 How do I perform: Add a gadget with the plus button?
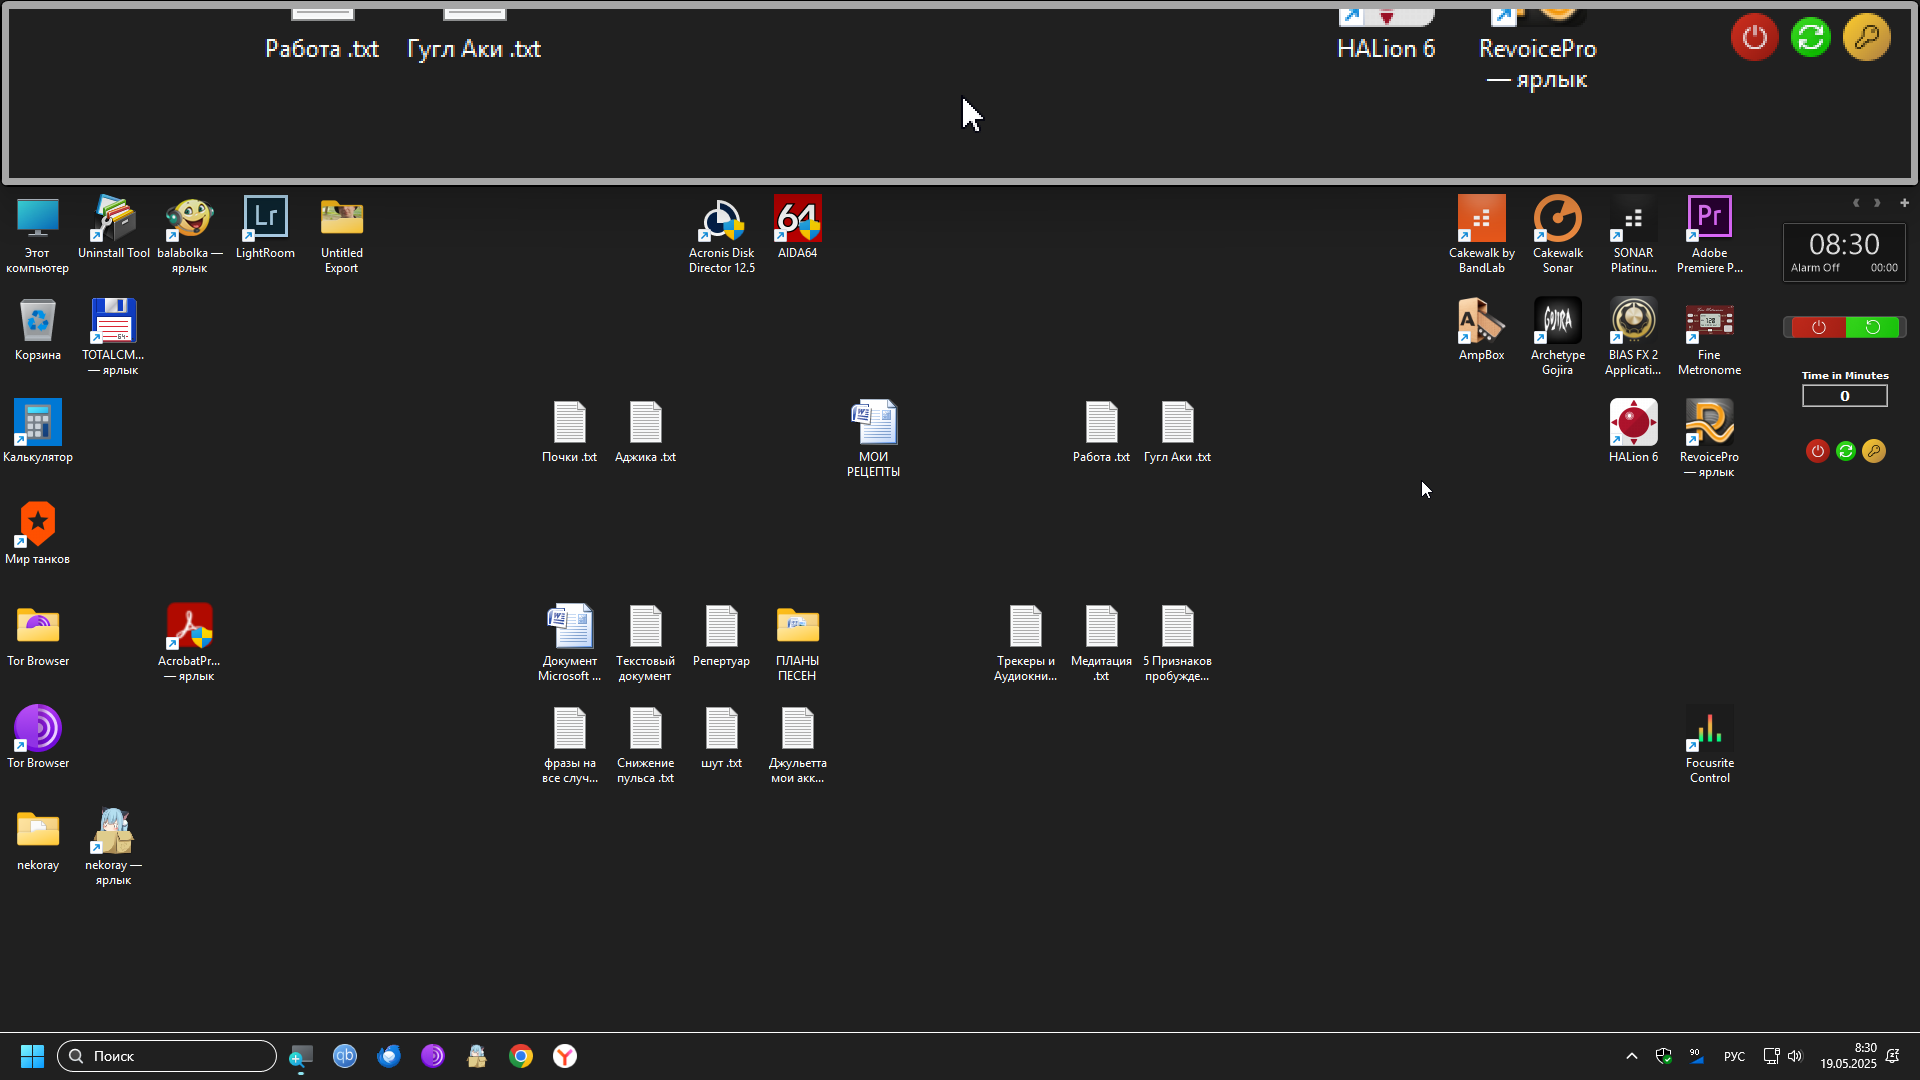[1904, 203]
